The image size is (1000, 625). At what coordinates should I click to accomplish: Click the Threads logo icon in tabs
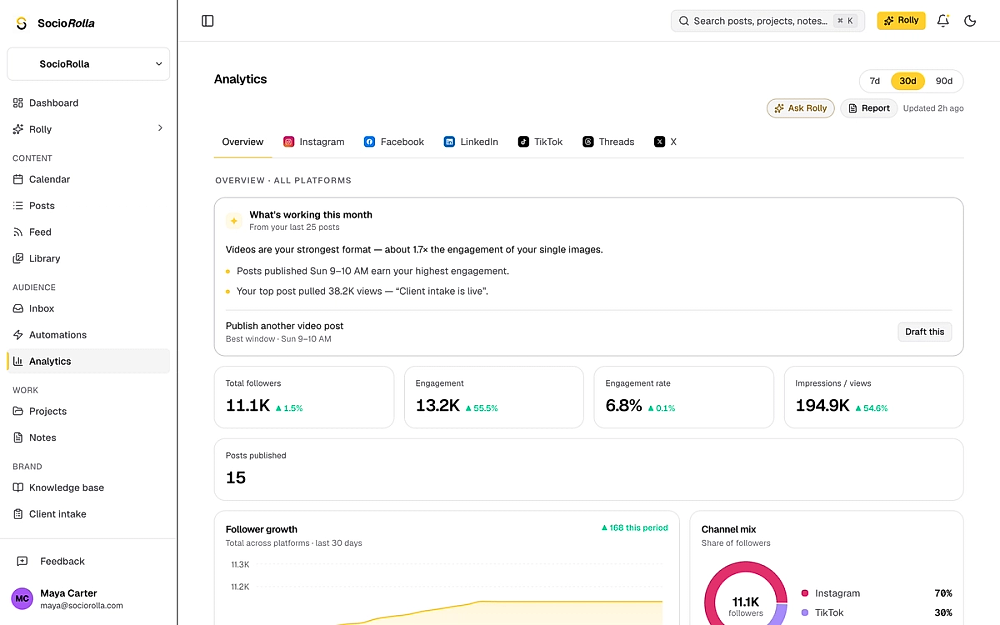coord(588,142)
